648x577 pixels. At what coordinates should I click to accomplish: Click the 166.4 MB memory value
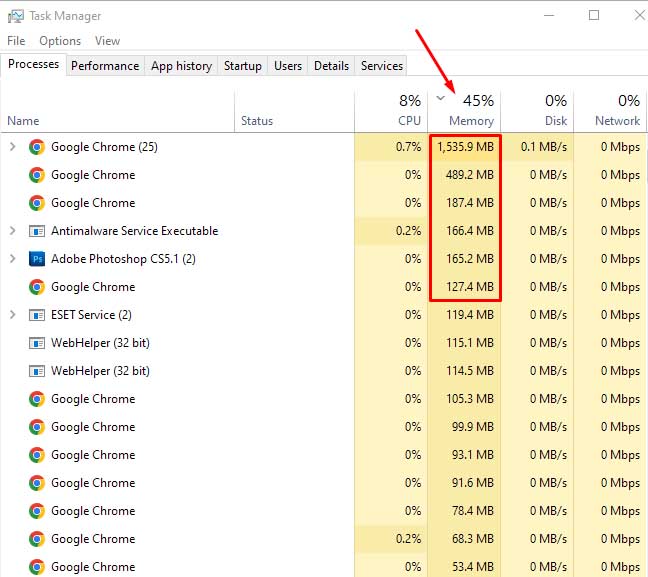(x=469, y=231)
